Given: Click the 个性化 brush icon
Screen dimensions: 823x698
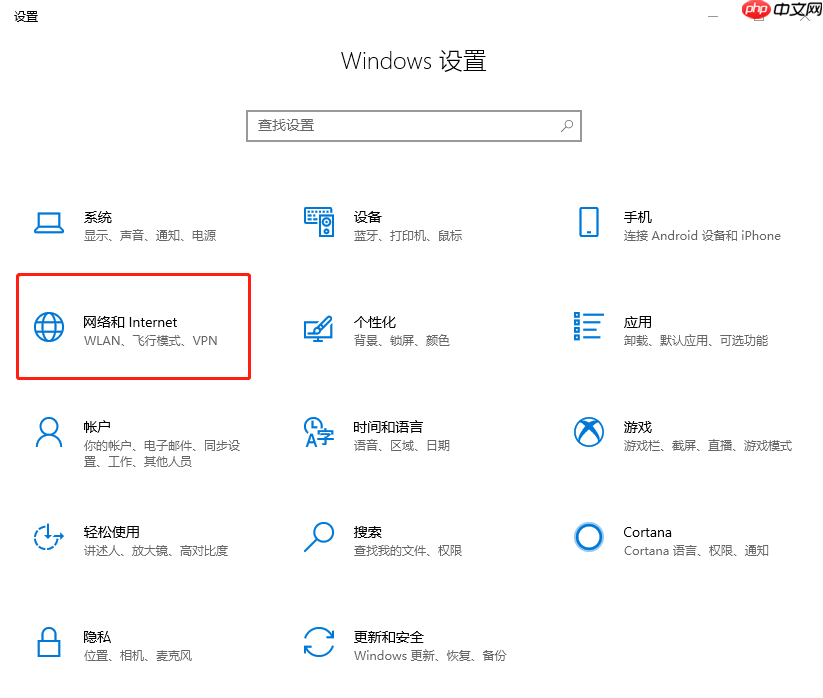Looking at the screenshot, I should click(318, 328).
